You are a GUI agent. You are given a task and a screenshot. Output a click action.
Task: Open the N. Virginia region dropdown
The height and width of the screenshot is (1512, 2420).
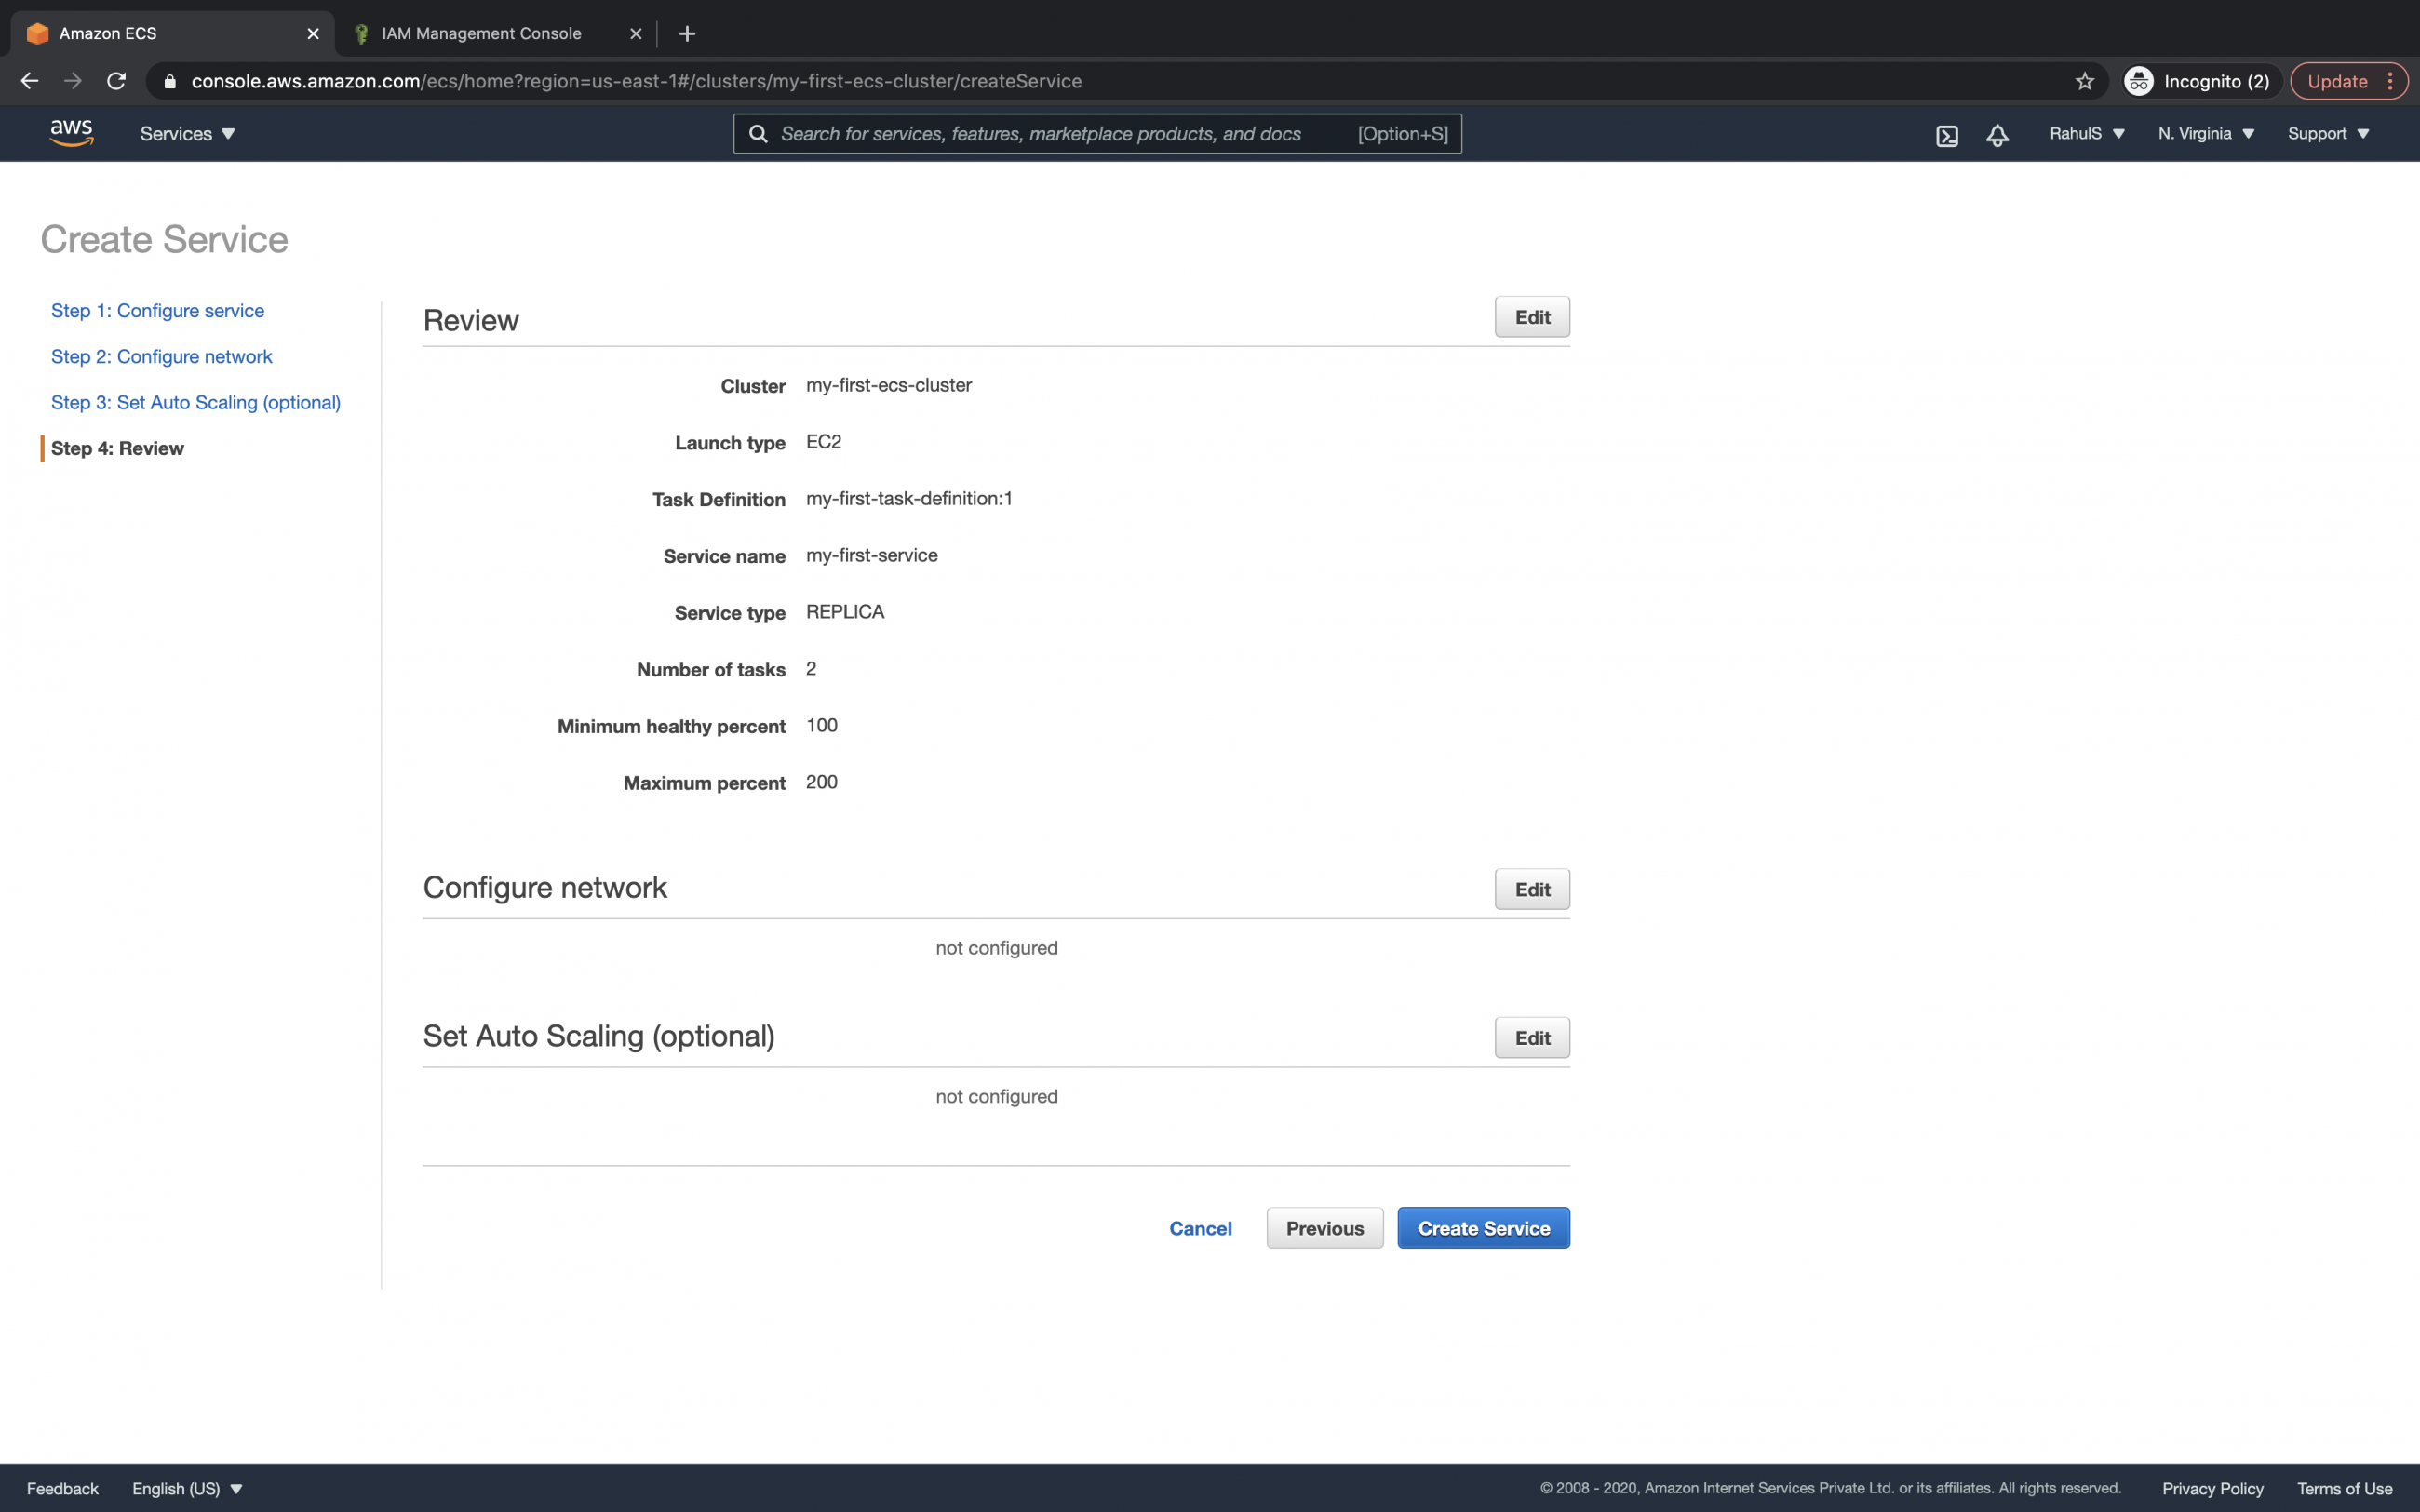2204,133
